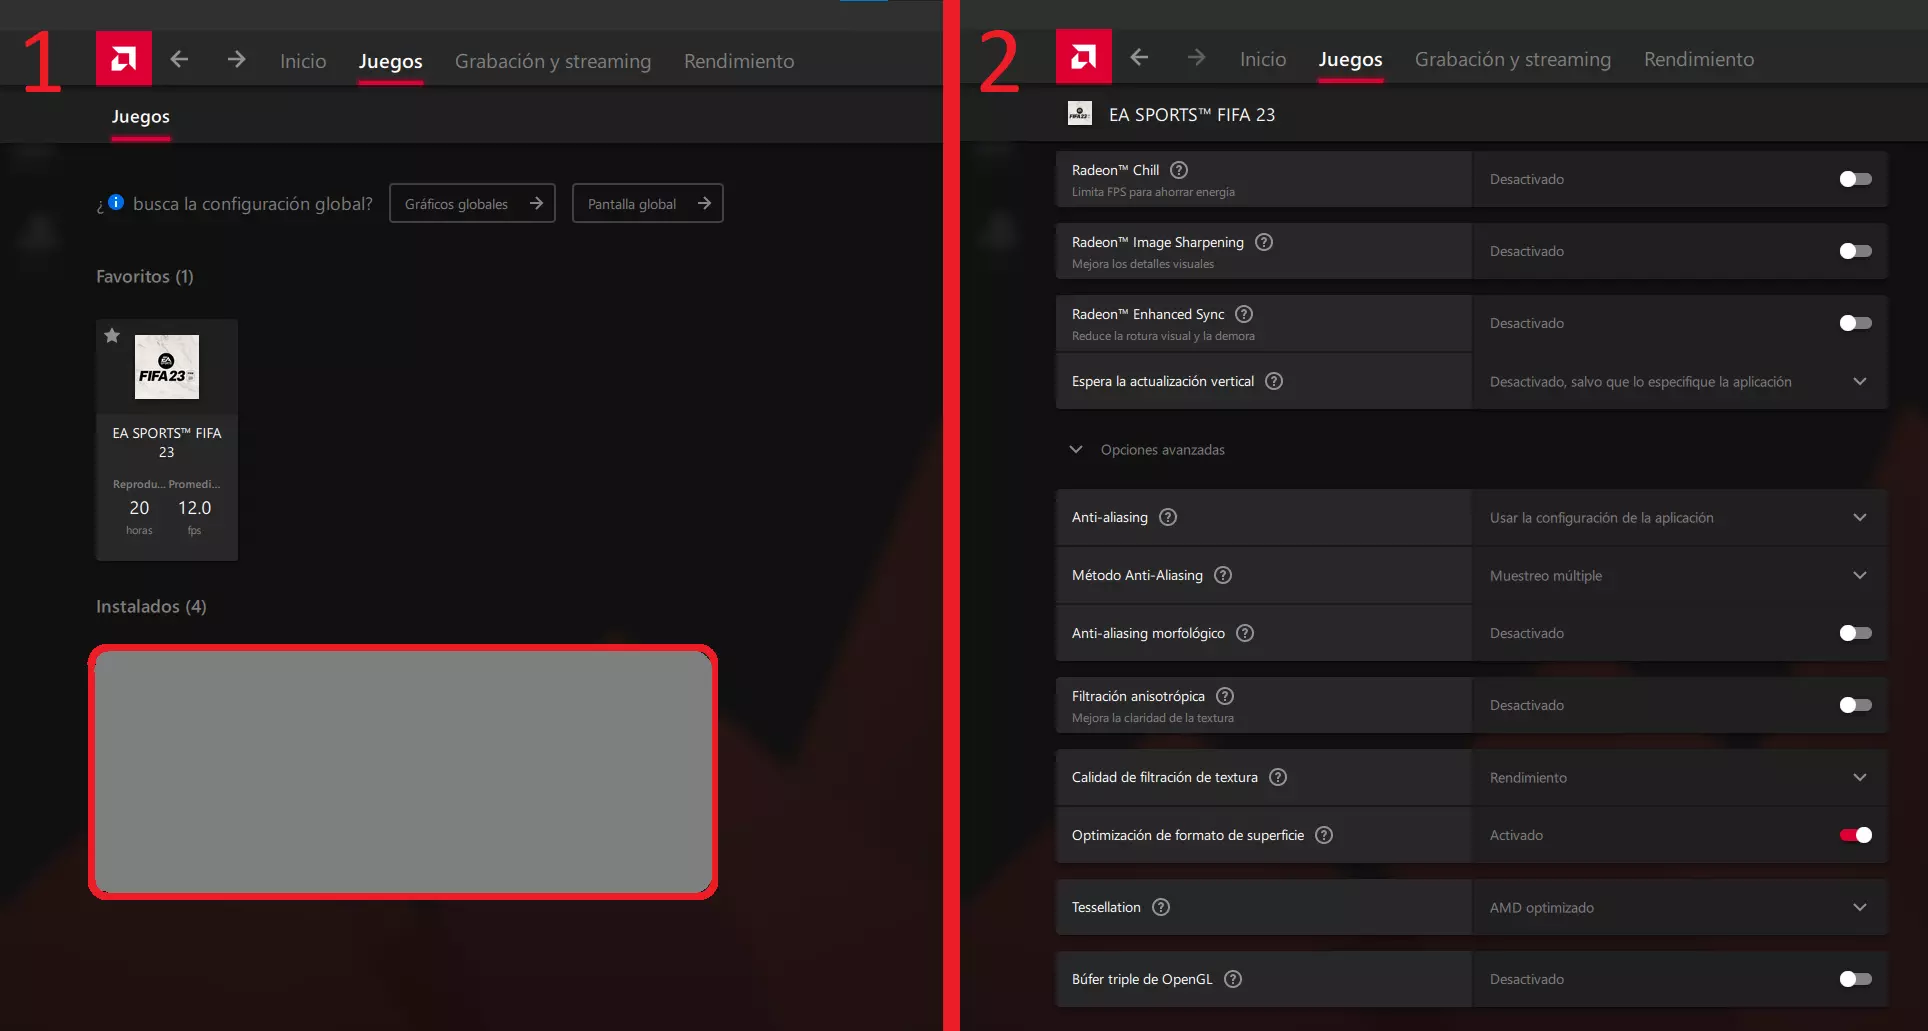This screenshot has height=1031, width=1928.
Task: Click the blue info icon beside 'busca la configuración global?'
Action: click(116, 202)
